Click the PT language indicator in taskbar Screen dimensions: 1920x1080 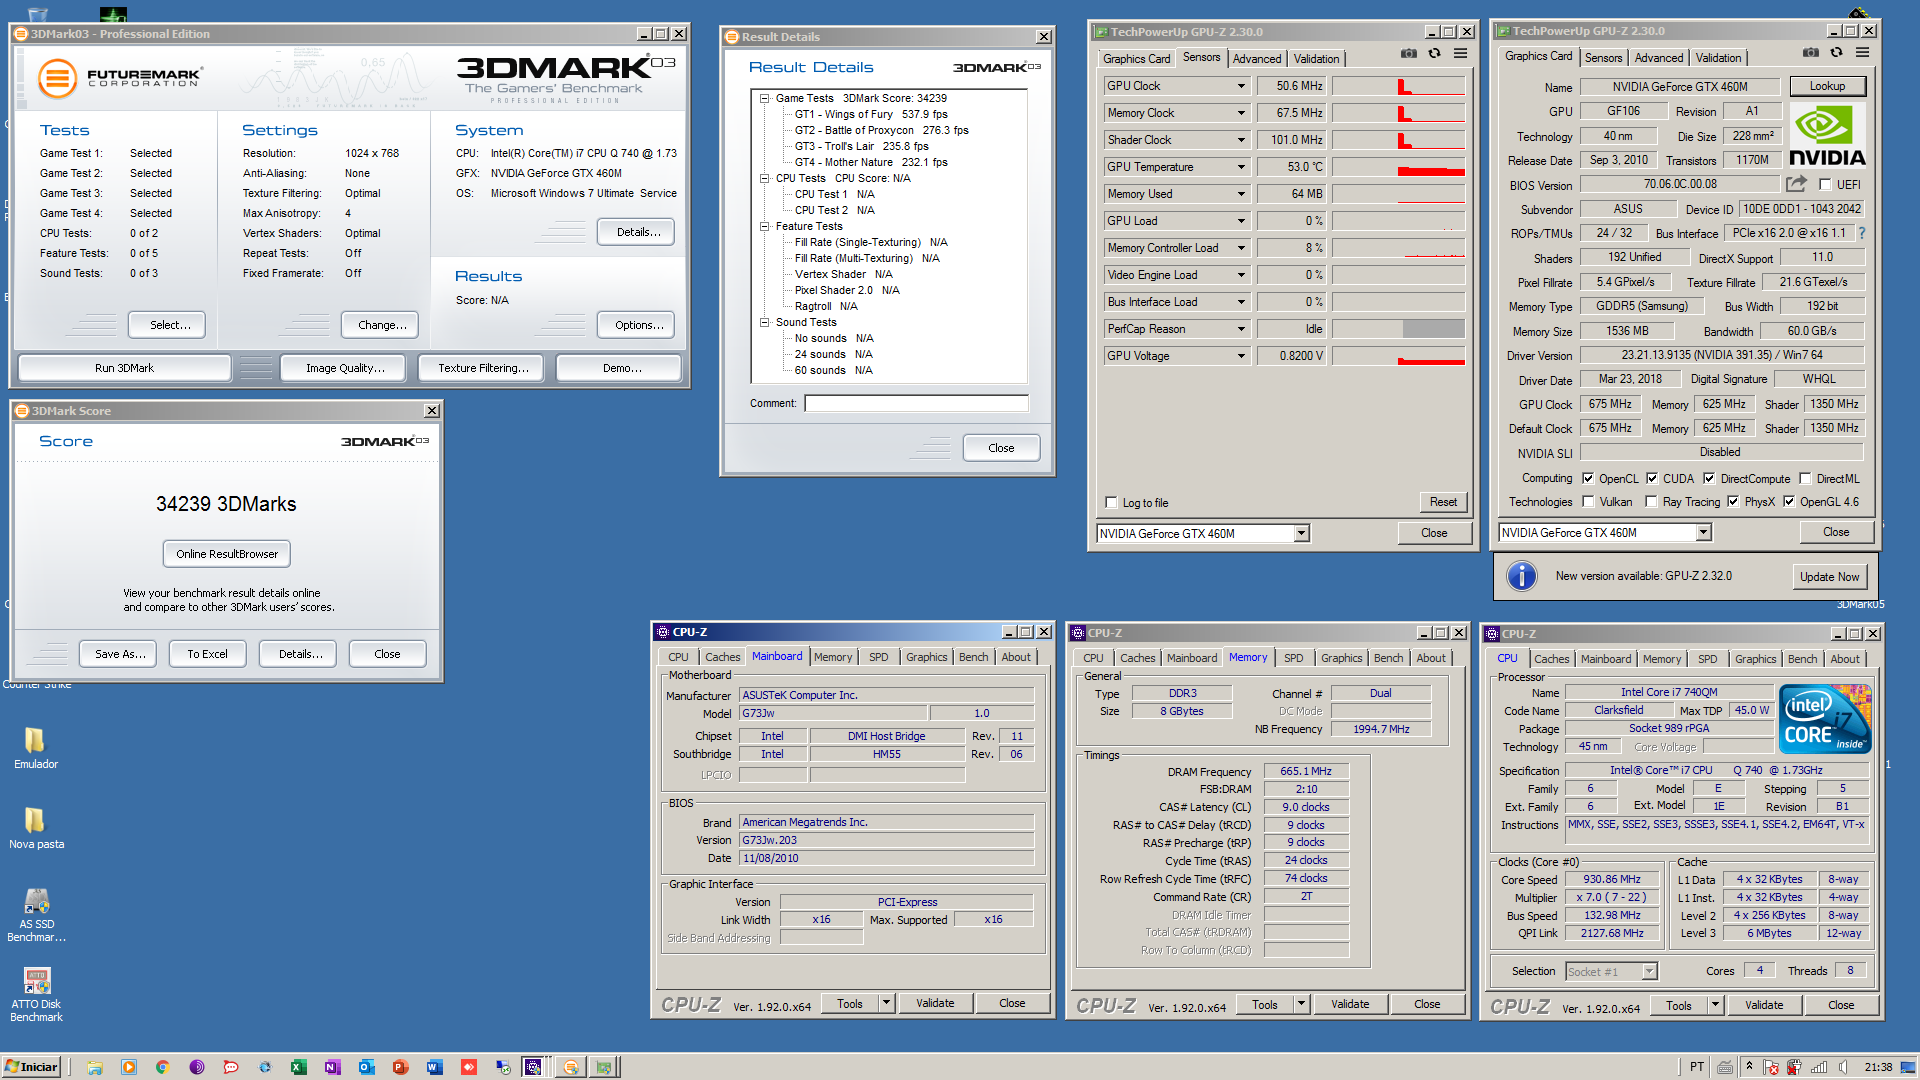[1696, 1067]
